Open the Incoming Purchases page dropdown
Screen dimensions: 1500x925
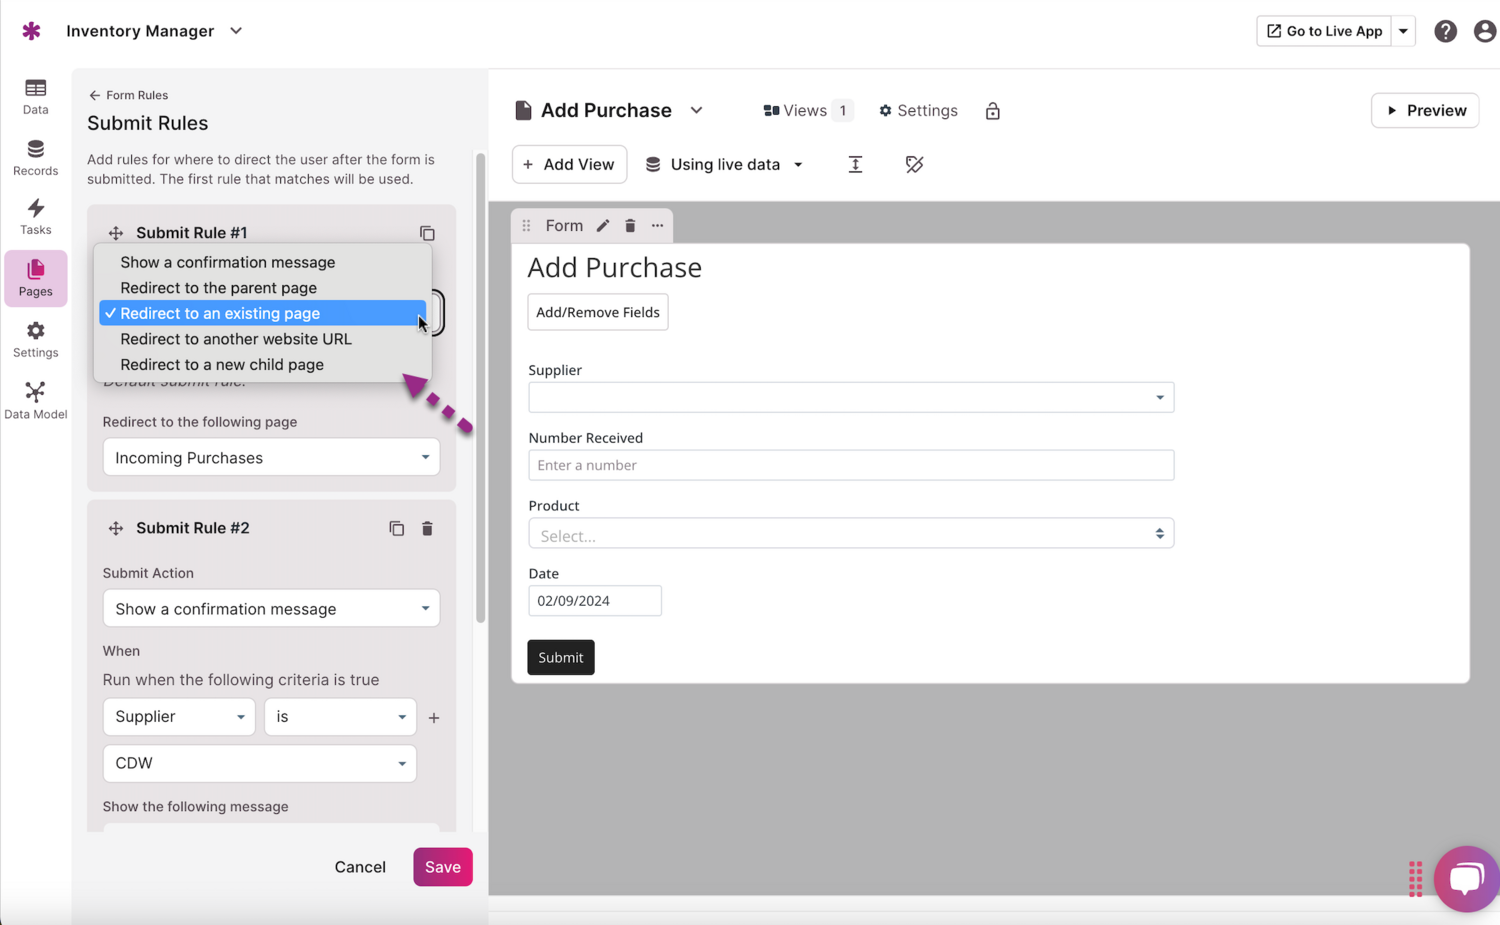click(x=271, y=457)
